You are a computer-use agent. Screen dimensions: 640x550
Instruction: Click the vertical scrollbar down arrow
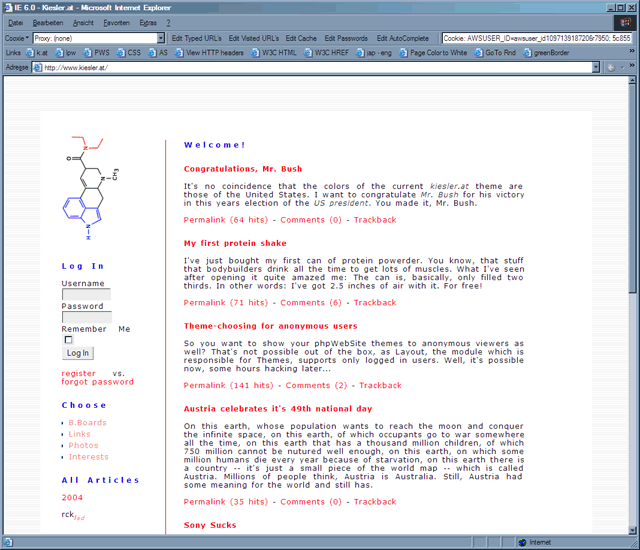[x=632, y=527]
